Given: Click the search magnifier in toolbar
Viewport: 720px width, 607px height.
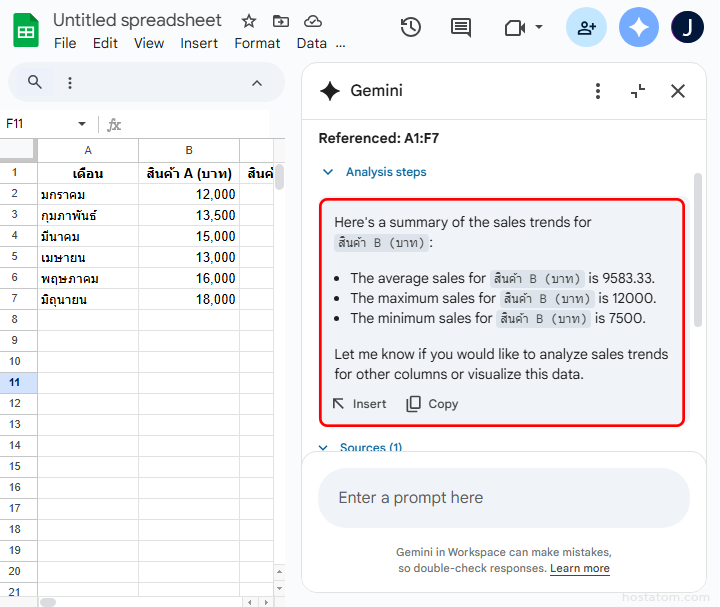Looking at the screenshot, I should pos(35,82).
